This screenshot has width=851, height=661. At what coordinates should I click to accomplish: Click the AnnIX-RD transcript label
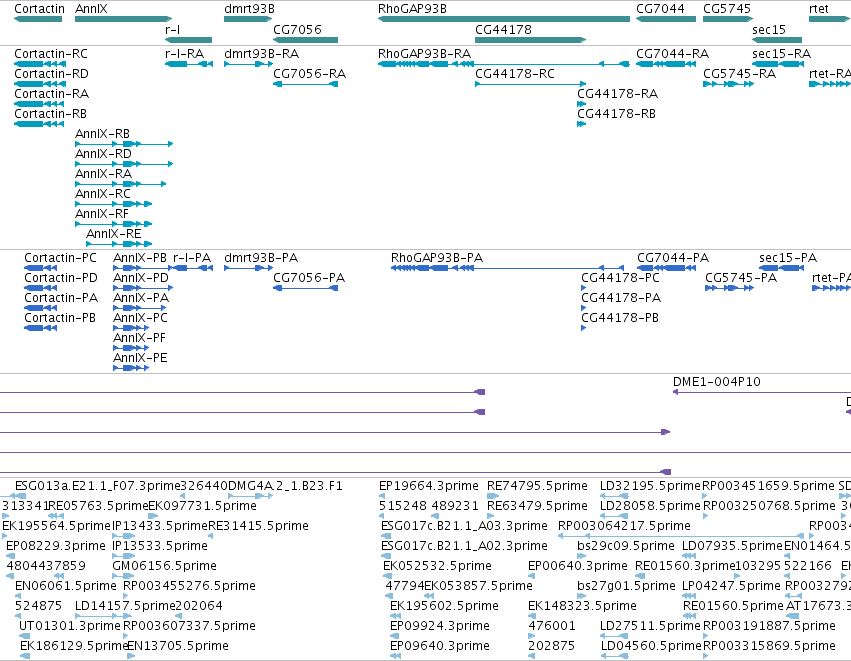(103, 154)
